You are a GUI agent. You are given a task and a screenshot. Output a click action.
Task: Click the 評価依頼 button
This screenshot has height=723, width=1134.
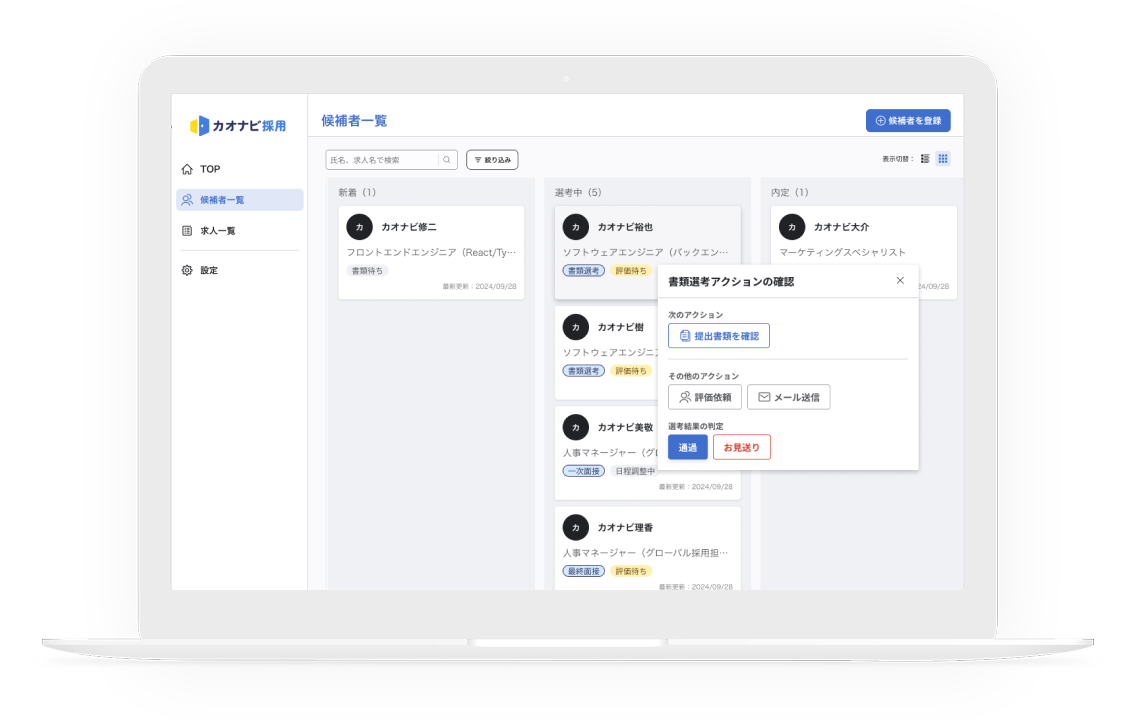tap(704, 397)
